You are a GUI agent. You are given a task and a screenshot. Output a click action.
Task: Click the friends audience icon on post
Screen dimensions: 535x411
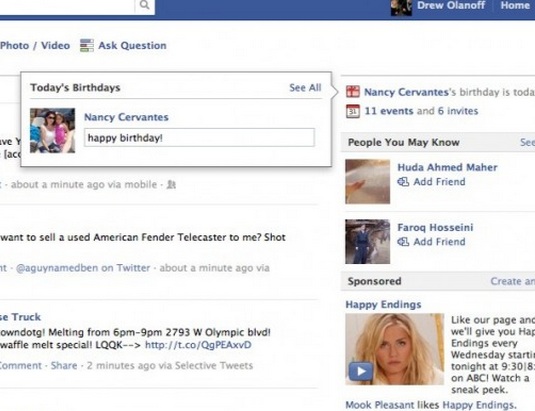171,185
